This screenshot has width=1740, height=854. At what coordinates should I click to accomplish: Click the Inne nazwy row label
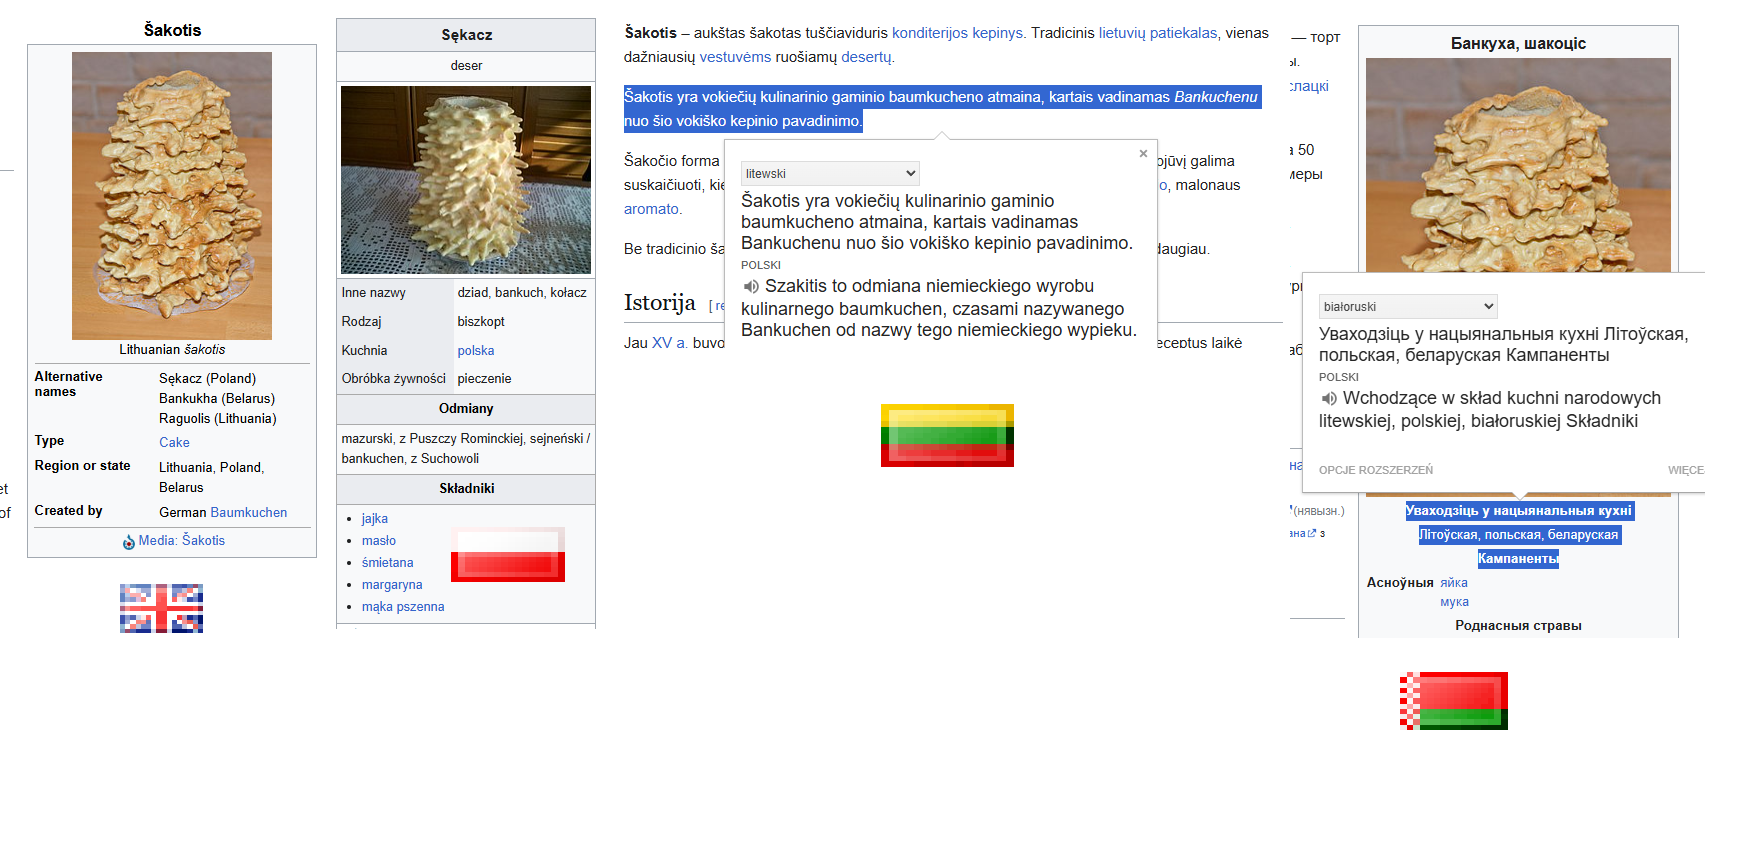[x=373, y=292]
